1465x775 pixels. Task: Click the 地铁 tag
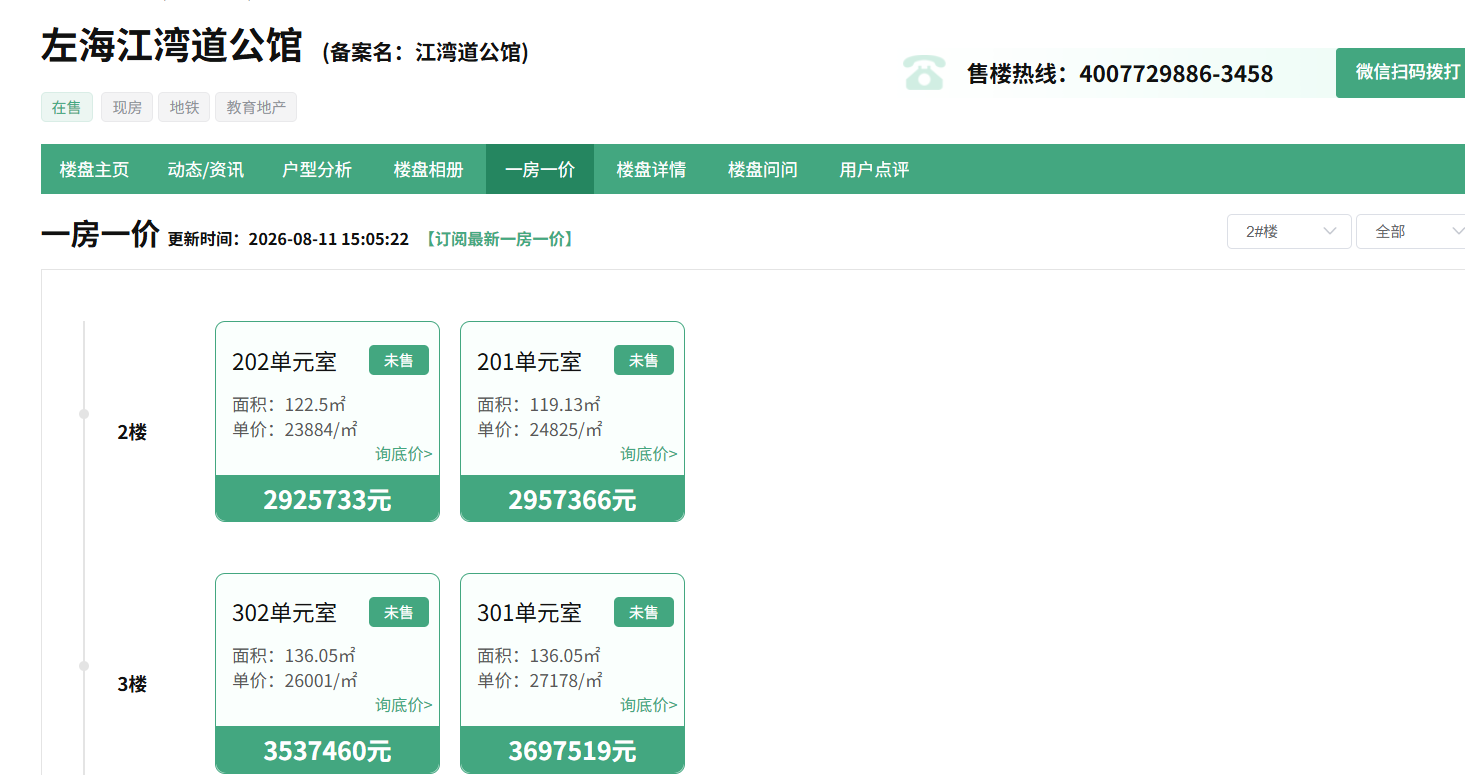[184, 107]
